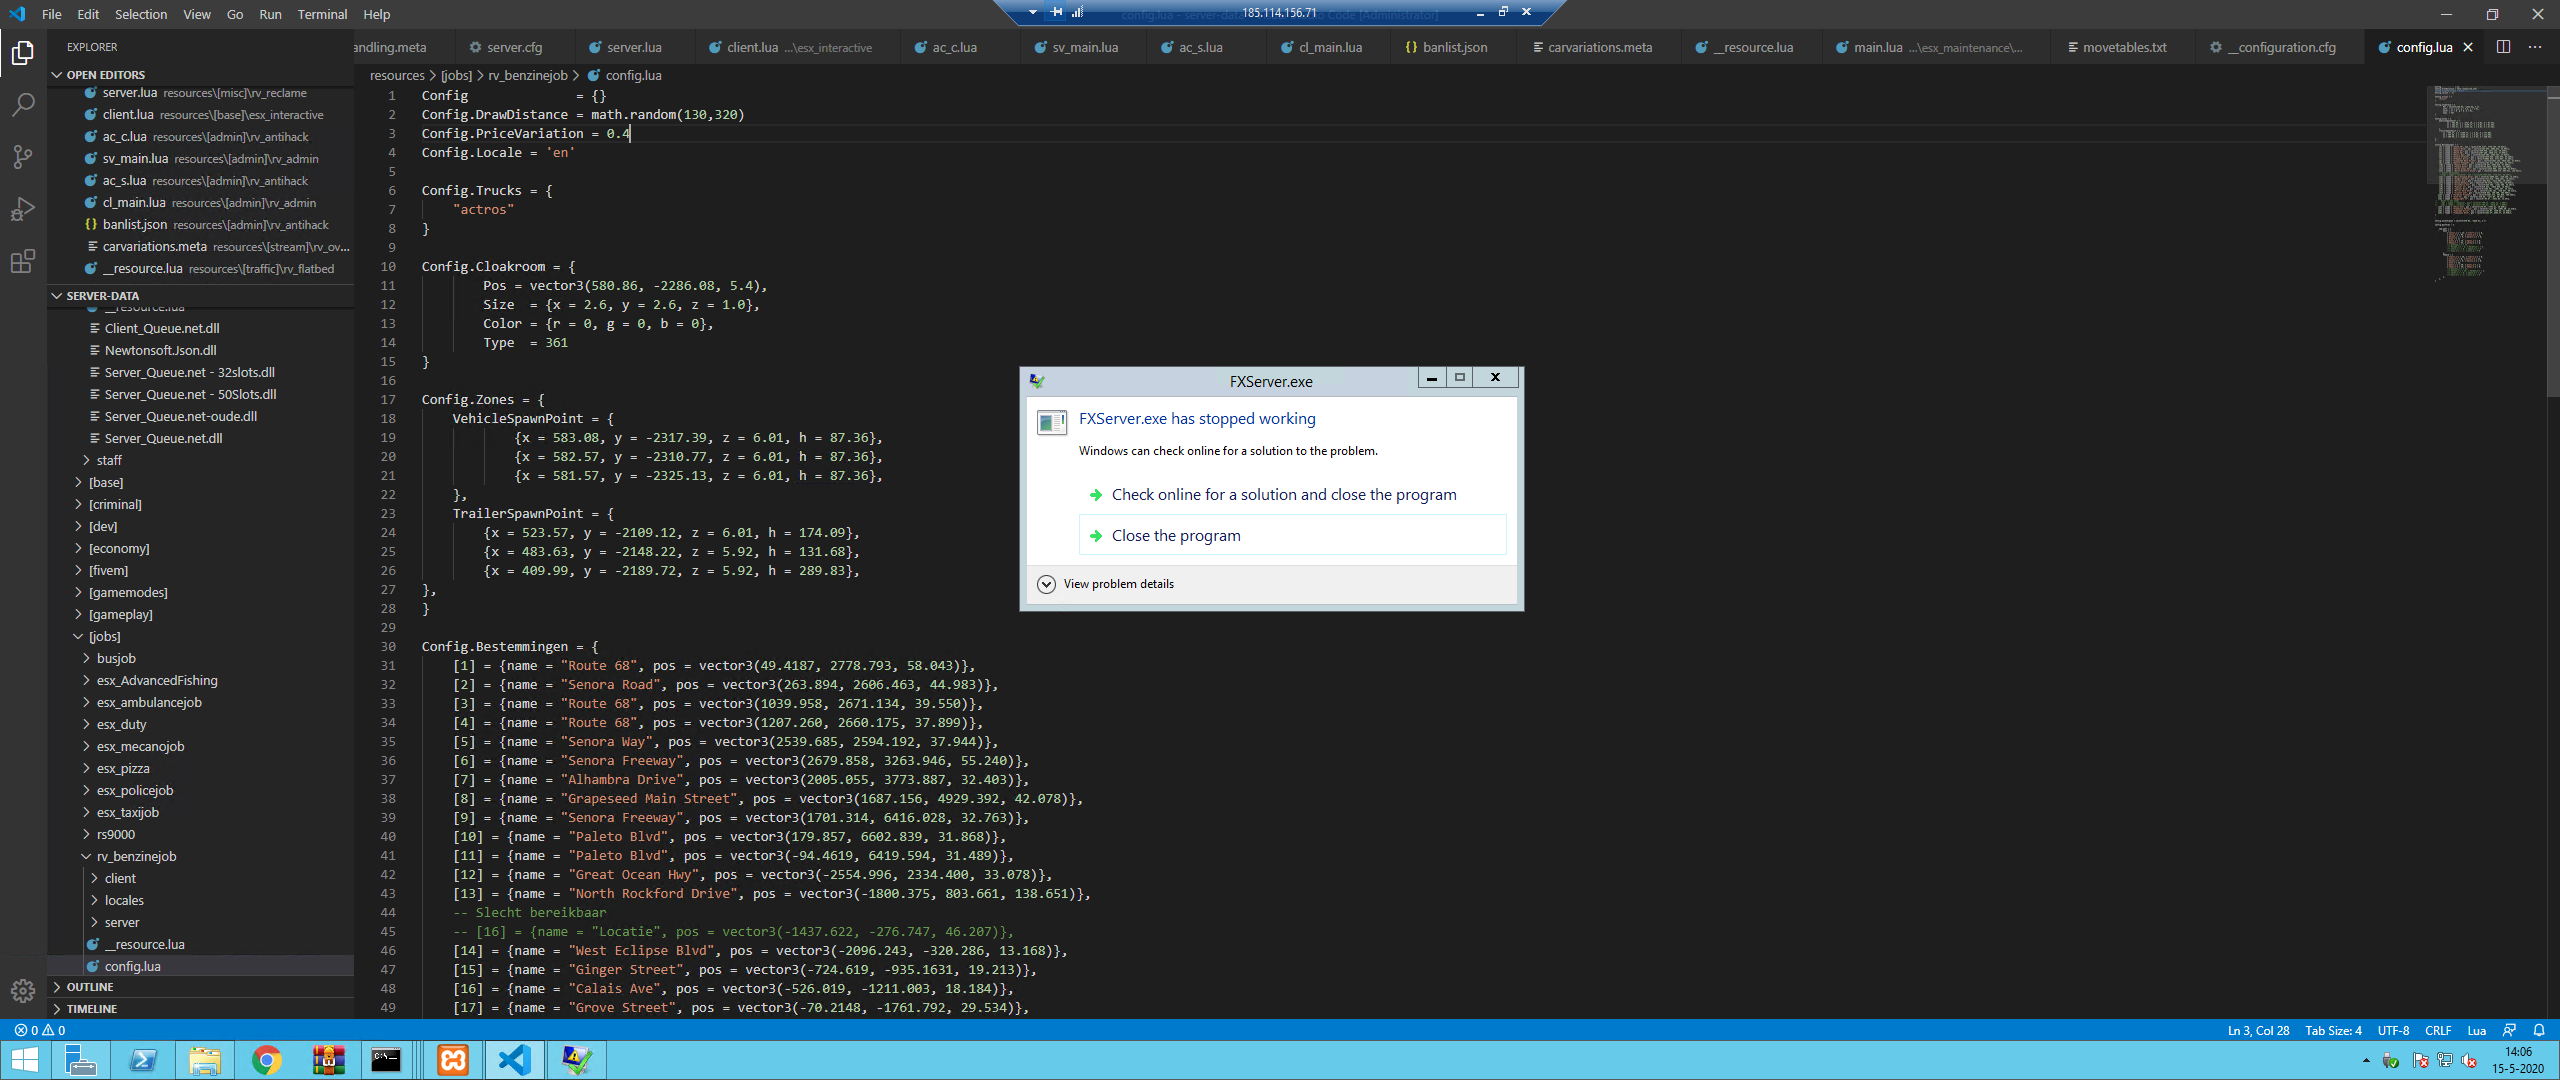Open the Search view in activity bar
Viewport: 2560px width, 1080px height.
pyautogui.click(x=23, y=104)
